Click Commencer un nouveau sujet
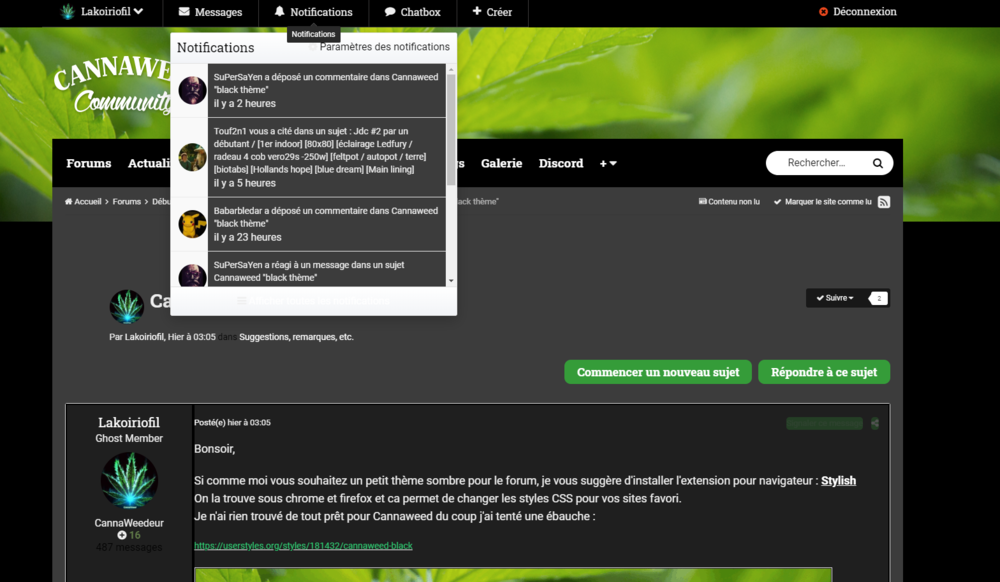 658,372
